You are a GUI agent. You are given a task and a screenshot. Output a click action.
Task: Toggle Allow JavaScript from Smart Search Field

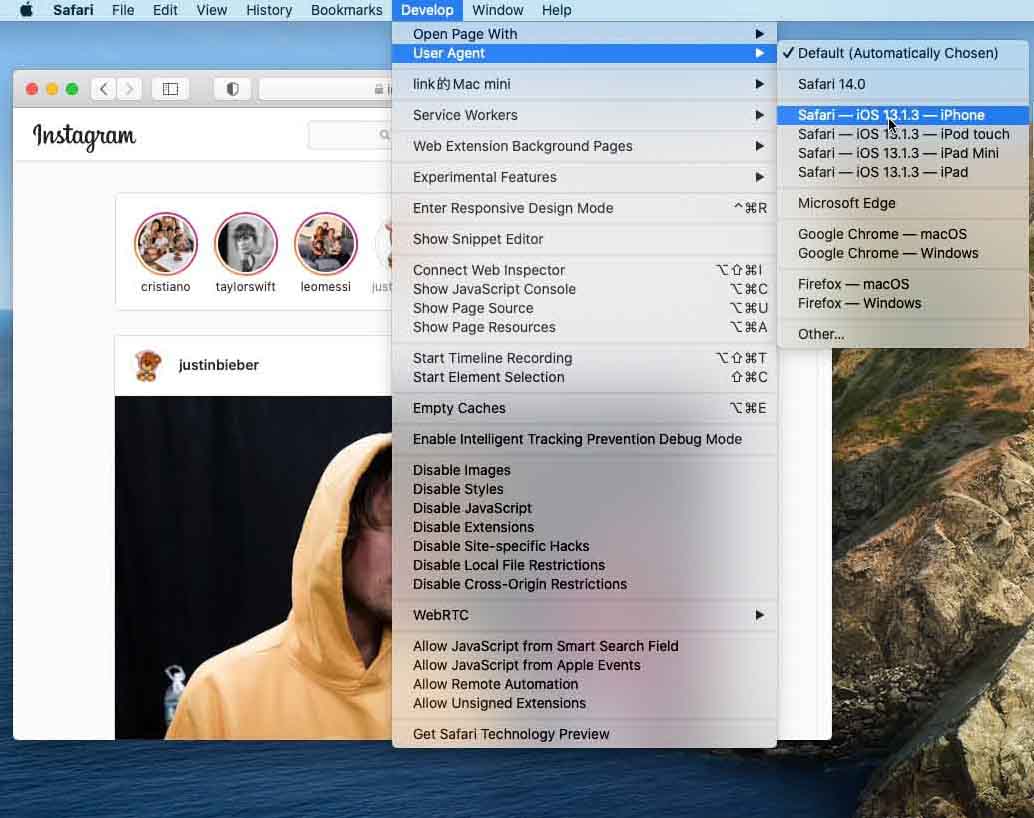tap(584, 646)
